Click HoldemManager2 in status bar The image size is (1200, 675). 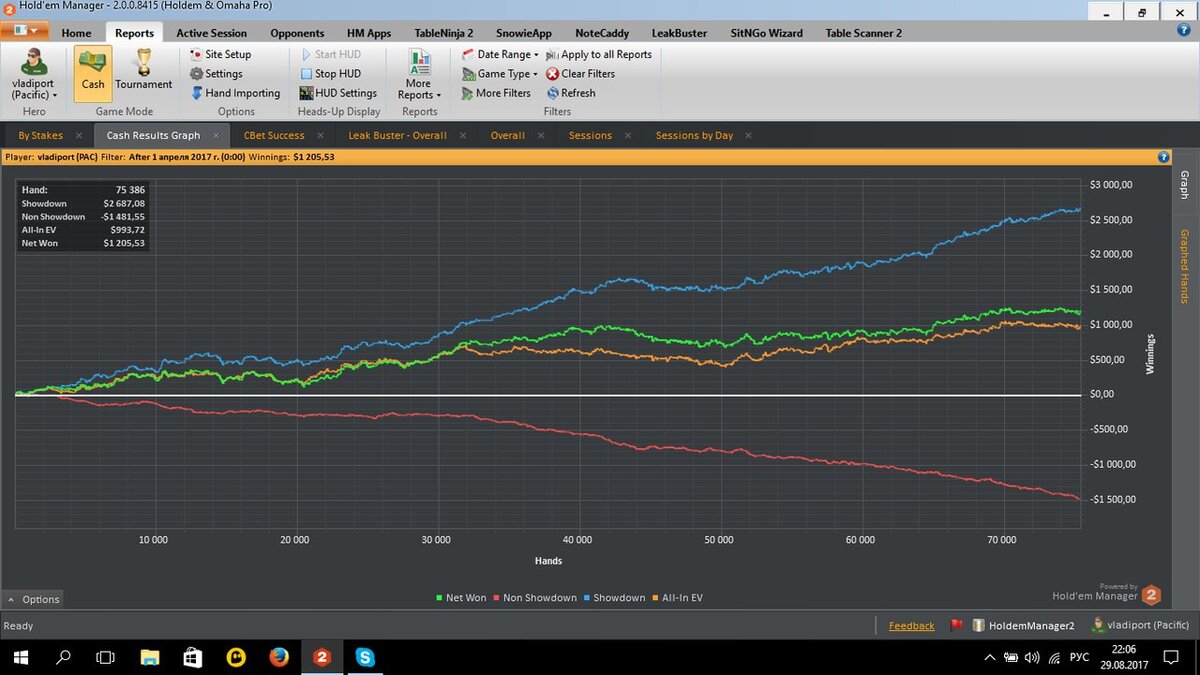1023,626
